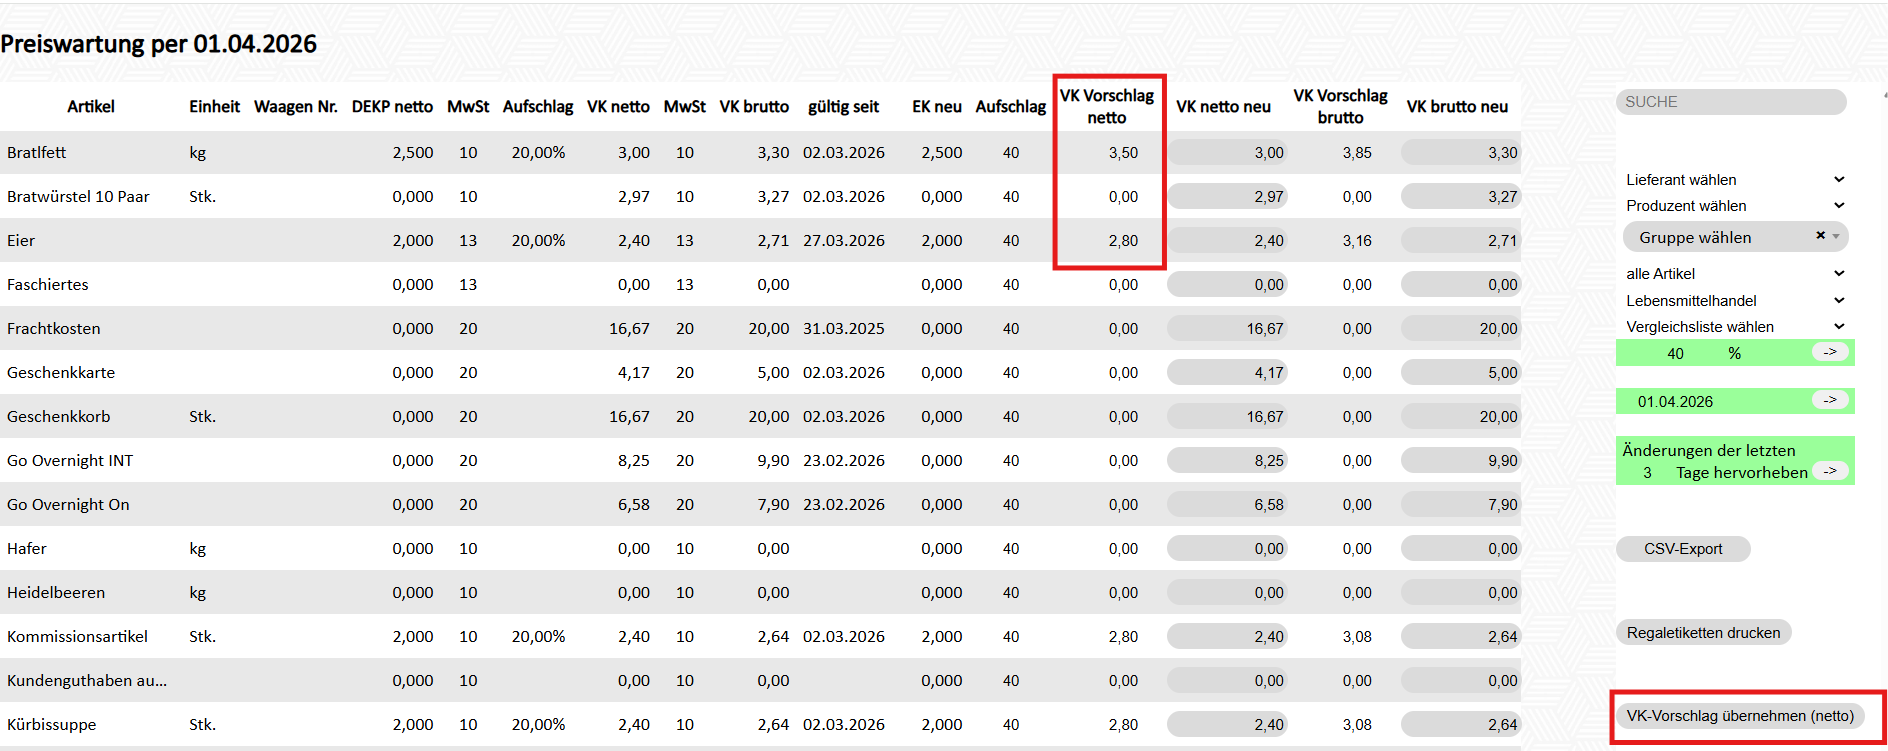Edit the number of days field showing 3
This screenshot has width=1888, height=751.
click(1647, 473)
